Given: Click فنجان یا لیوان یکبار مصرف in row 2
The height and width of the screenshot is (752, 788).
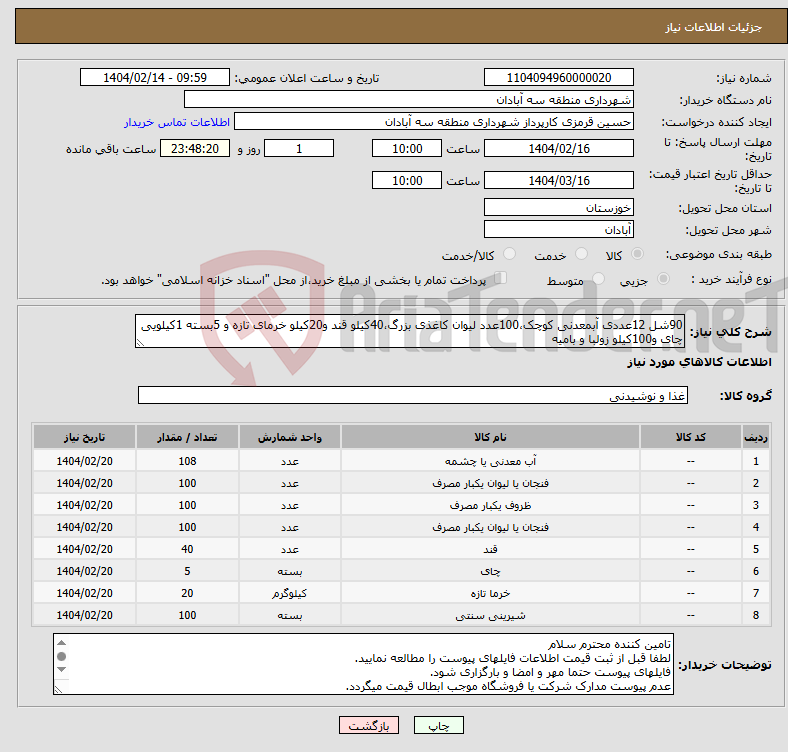Looking at the screenshot, I should coord(490,483).
